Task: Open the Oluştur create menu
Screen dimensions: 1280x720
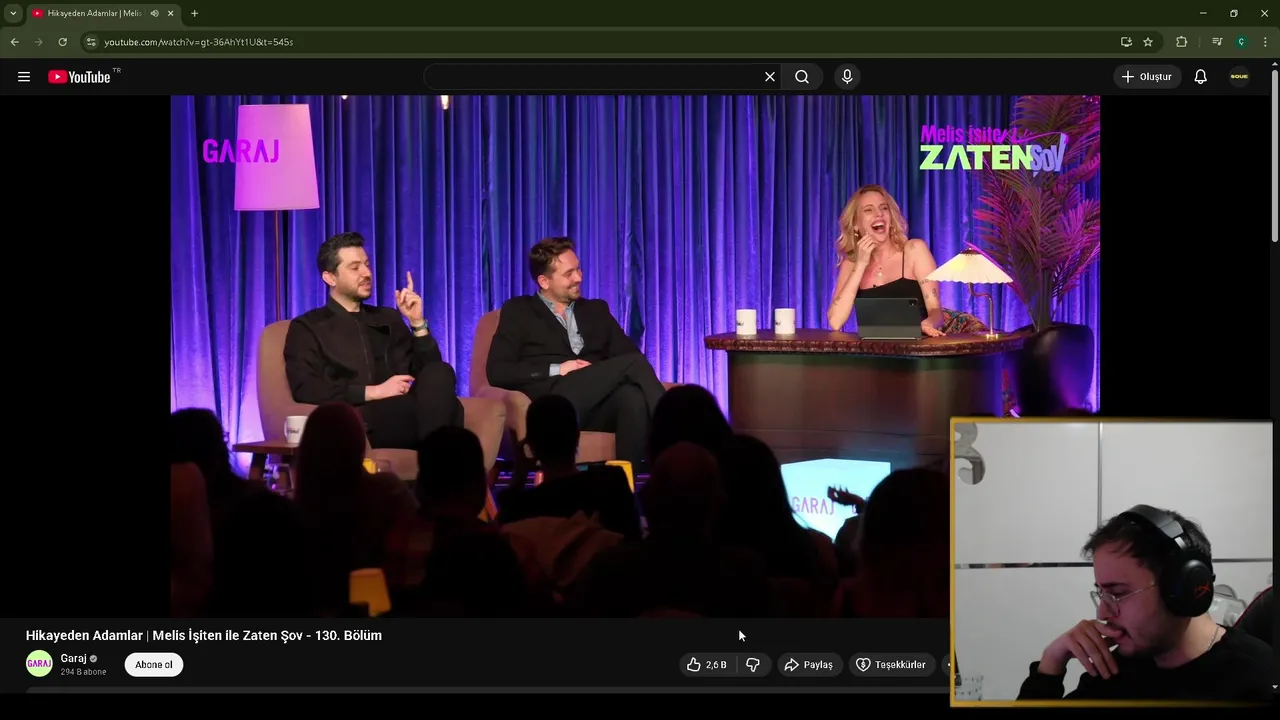Action: point(1147,77)
